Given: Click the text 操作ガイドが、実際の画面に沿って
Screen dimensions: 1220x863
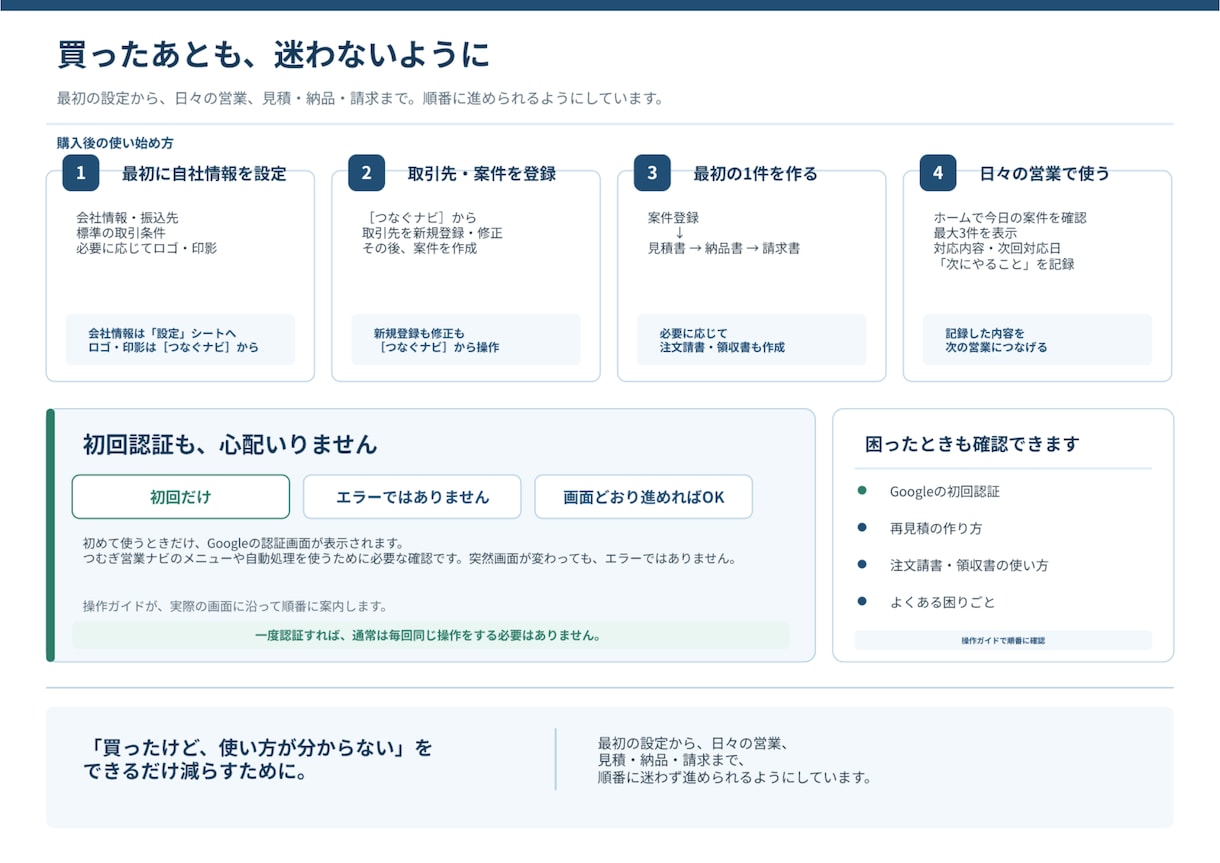Looking at the screenshot, I should click(235, 606).
